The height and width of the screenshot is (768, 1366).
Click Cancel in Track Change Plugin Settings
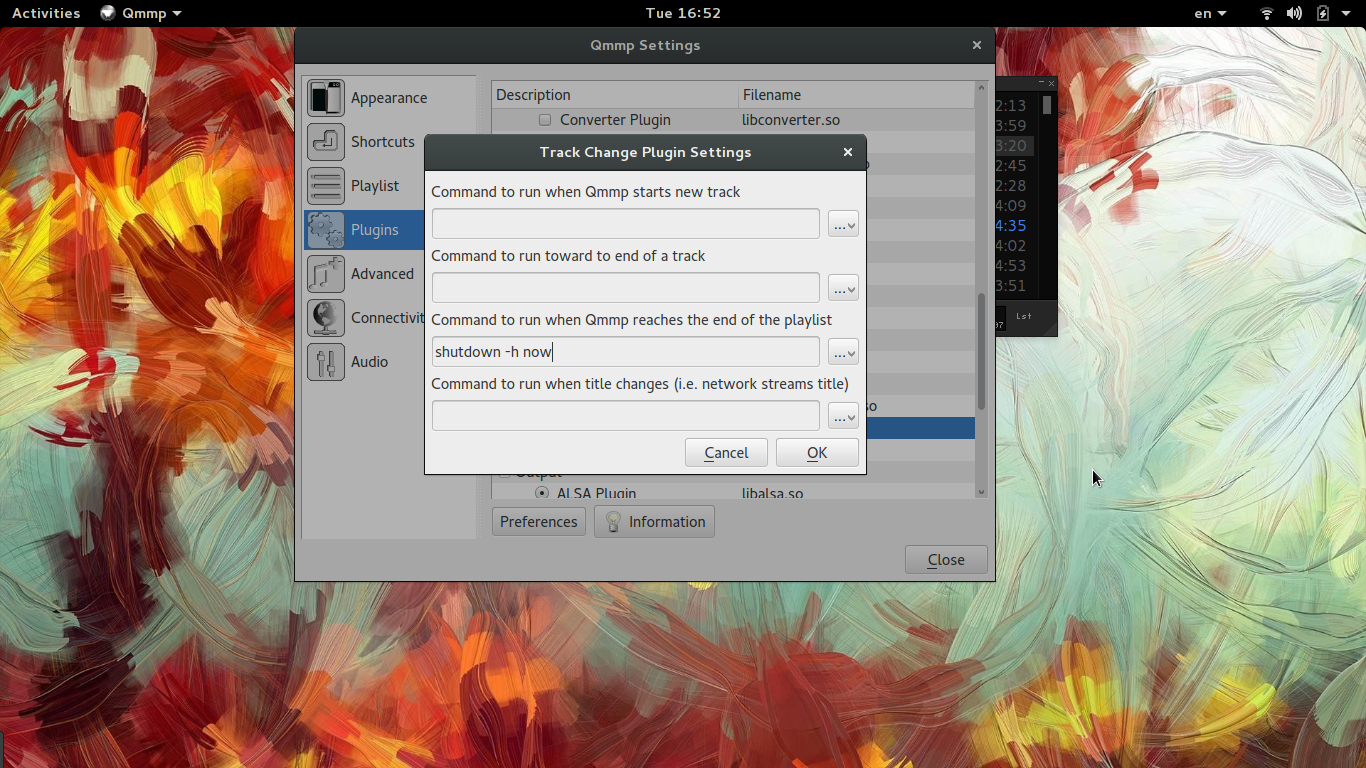[x=726, y=453]
